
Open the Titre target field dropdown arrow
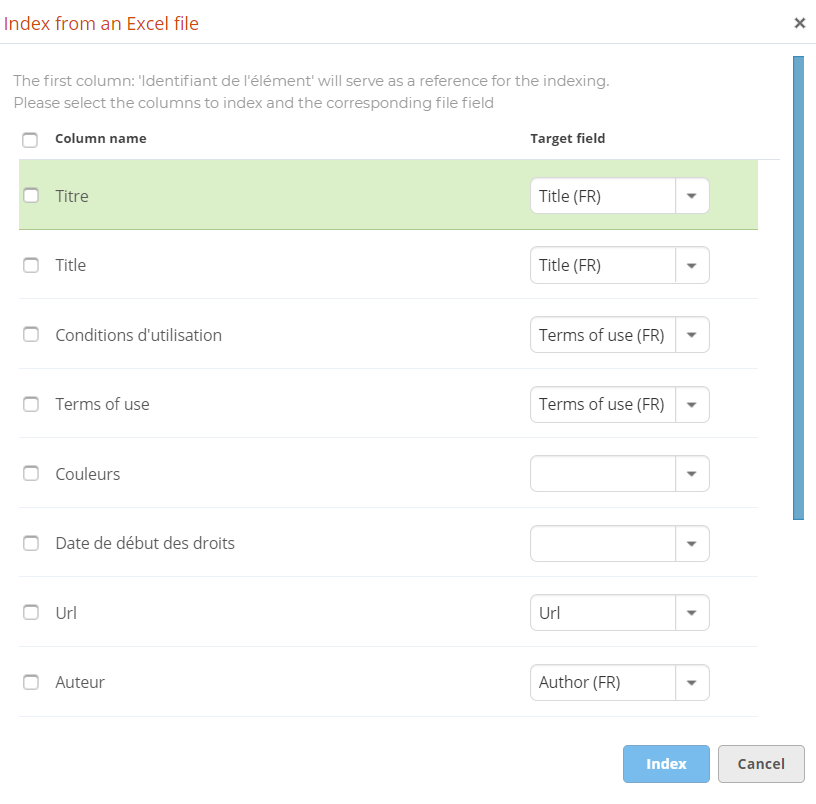pyautogui.click(x=692, y=196)
